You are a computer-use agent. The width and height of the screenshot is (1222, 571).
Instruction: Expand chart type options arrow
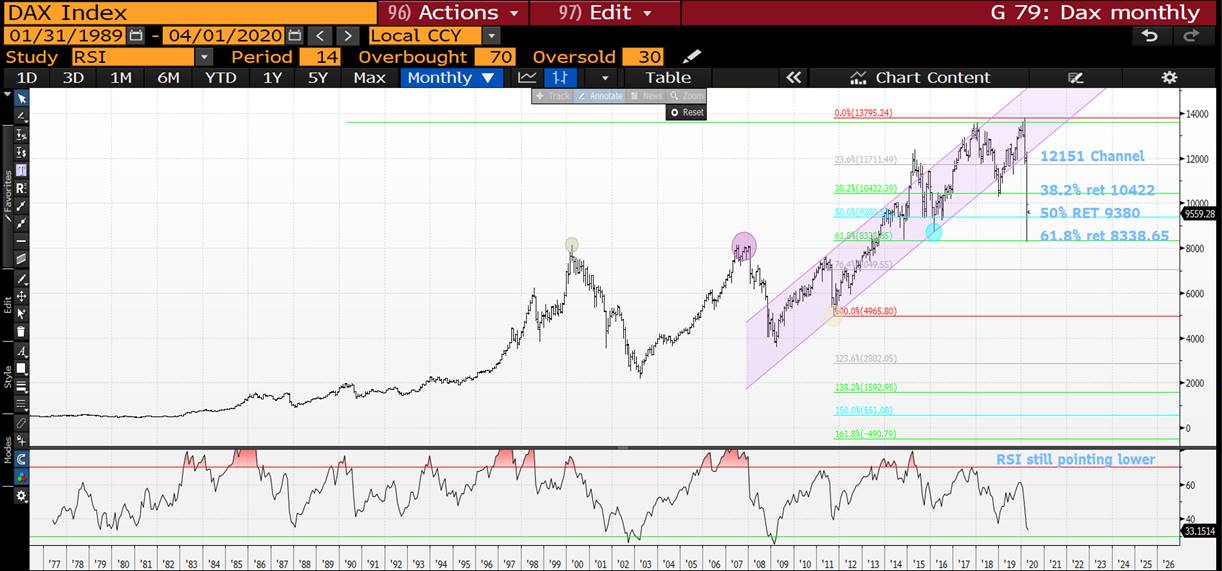point(604,77)
